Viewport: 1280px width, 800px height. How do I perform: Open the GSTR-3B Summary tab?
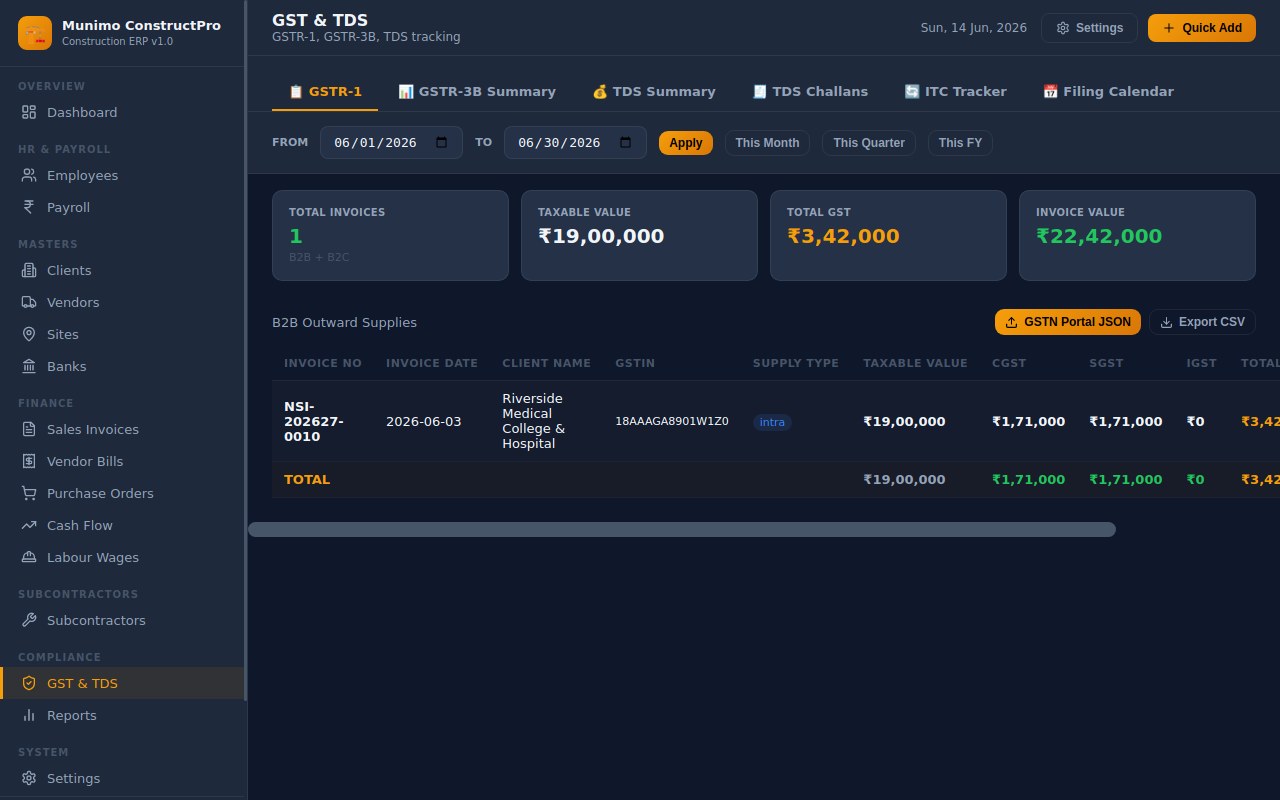(477, 91)
